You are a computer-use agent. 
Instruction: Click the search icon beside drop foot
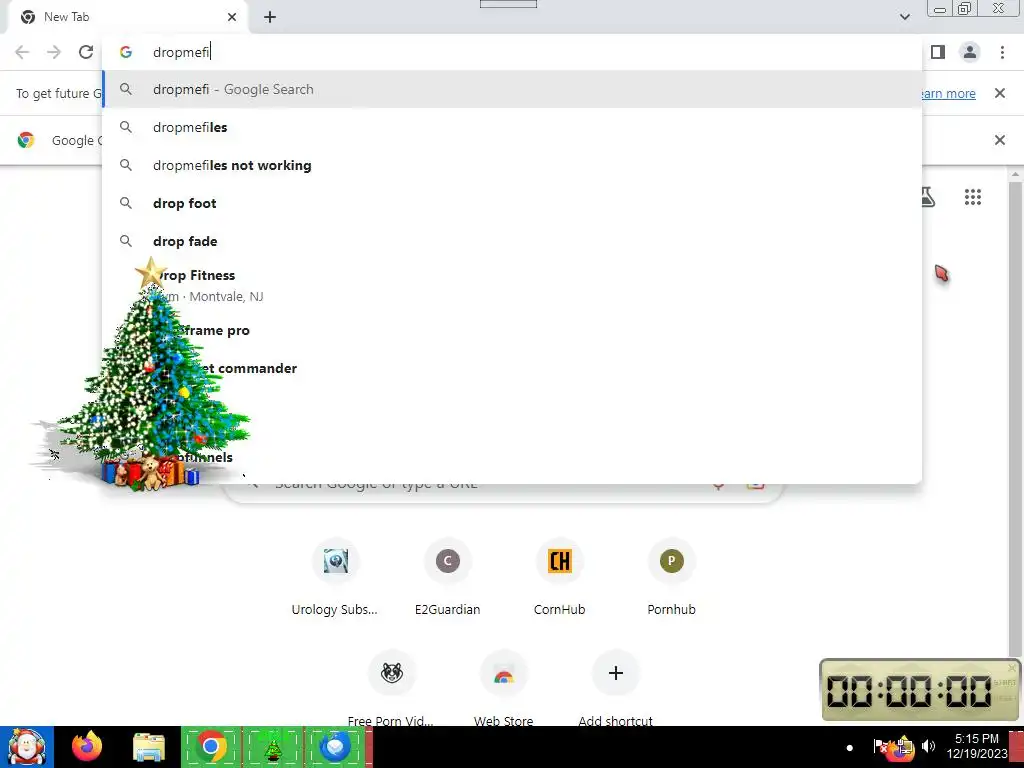pyautogui.click(x=126, y=203)
